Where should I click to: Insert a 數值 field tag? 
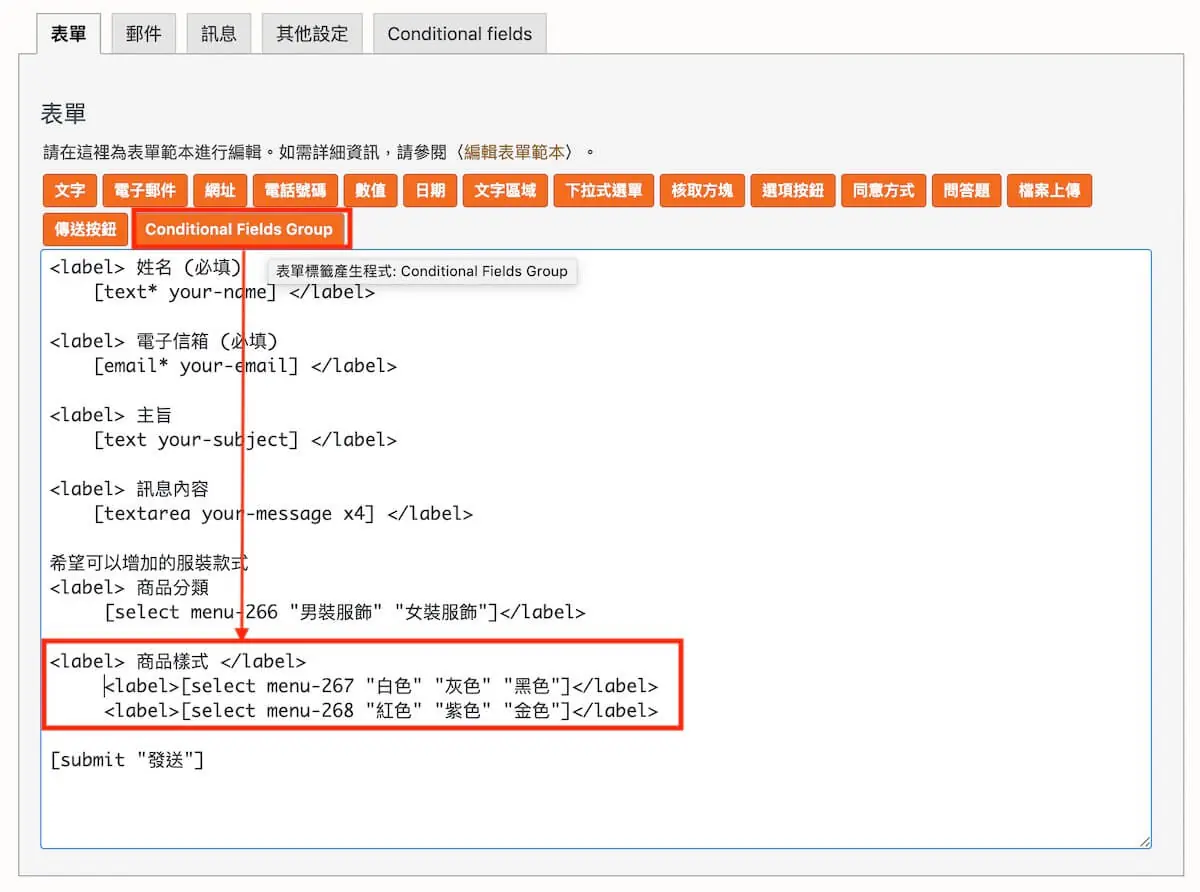coord(370,190)
